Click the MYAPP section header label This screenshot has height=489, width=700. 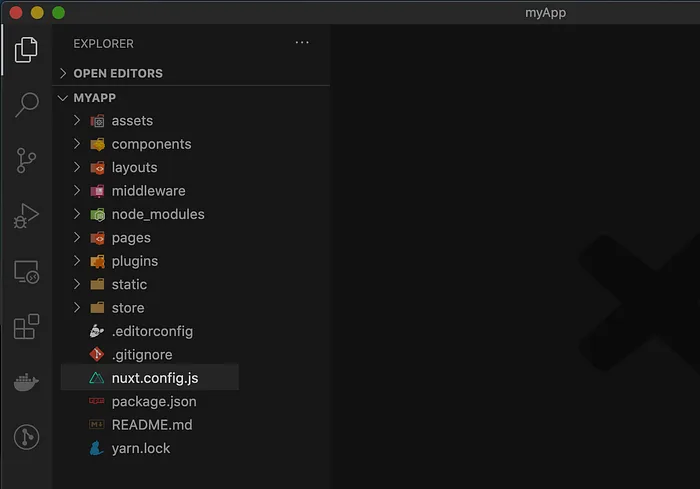pos(95,98)
